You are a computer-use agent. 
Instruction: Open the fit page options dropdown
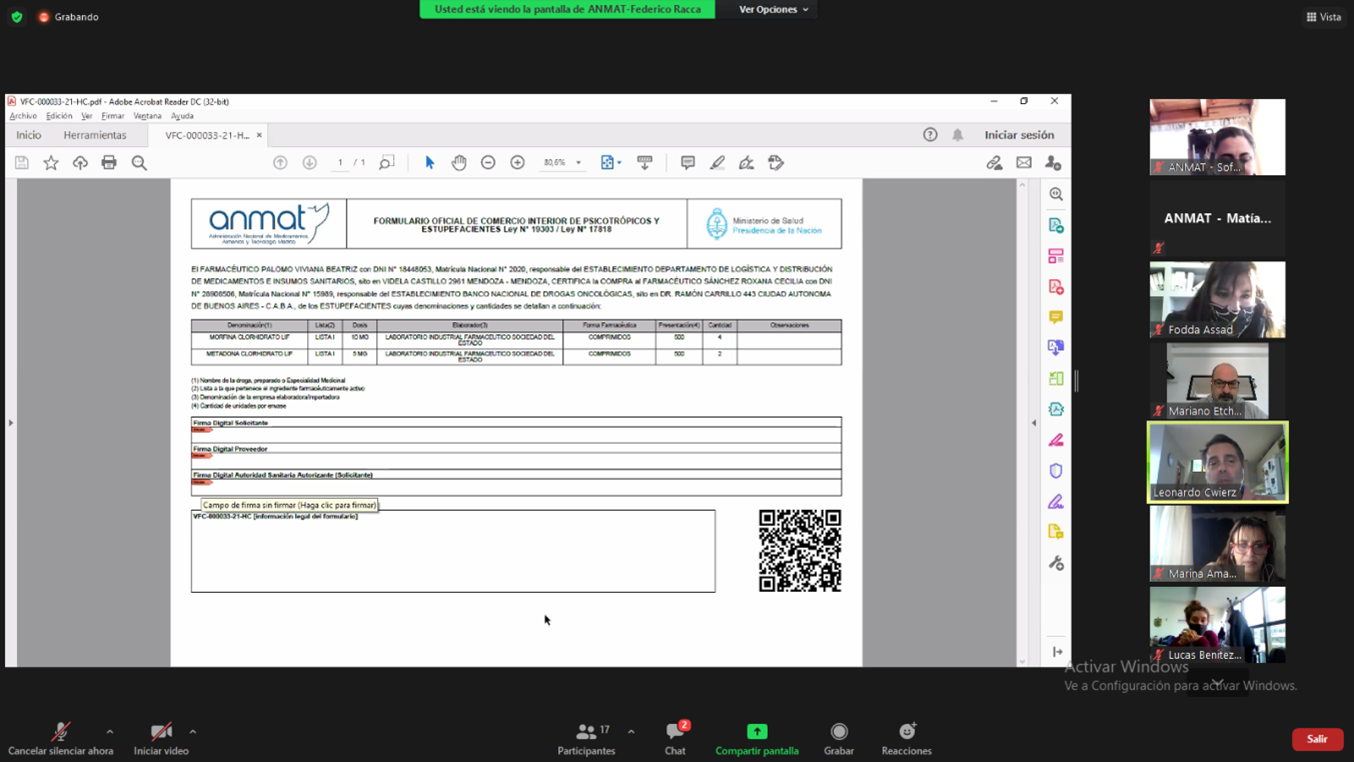coord(611,163)
